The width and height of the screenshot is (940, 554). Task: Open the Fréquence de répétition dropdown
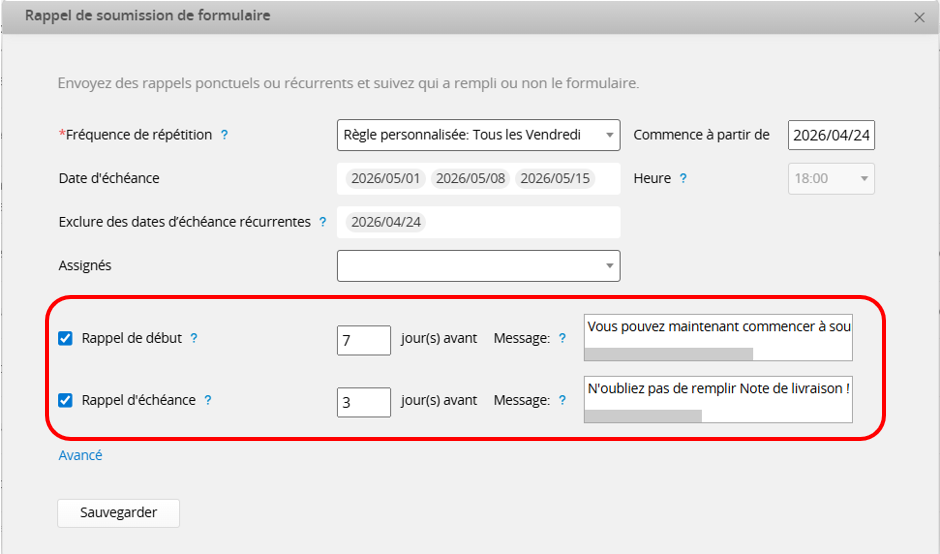(x=478, y=135)
